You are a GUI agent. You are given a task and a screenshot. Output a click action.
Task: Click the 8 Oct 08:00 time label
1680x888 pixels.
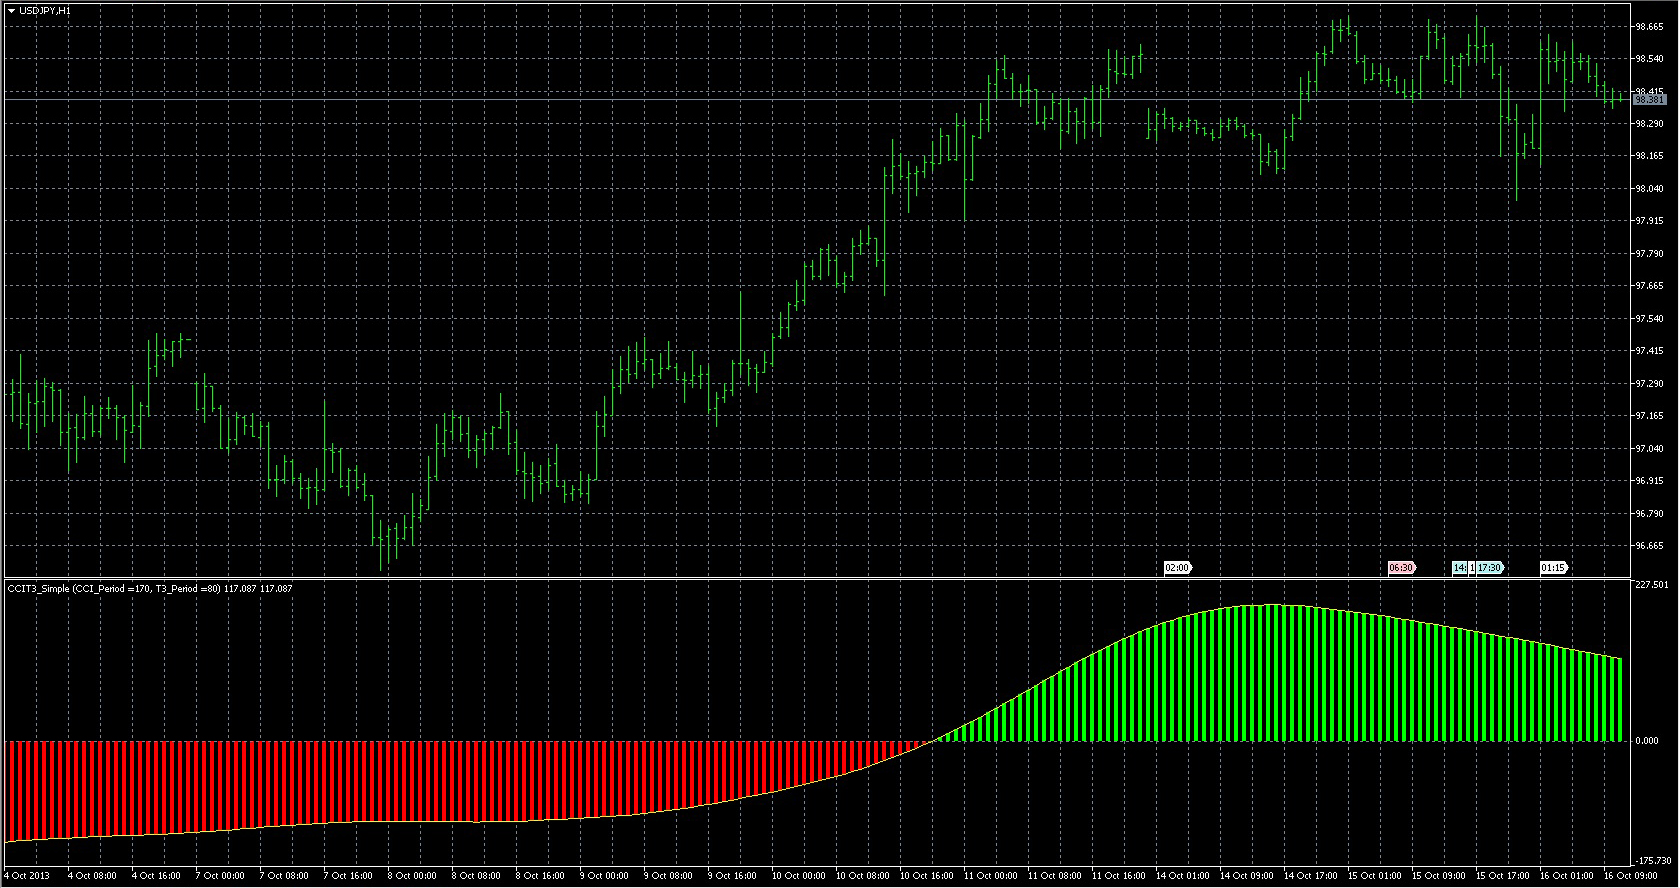[476, 876]
